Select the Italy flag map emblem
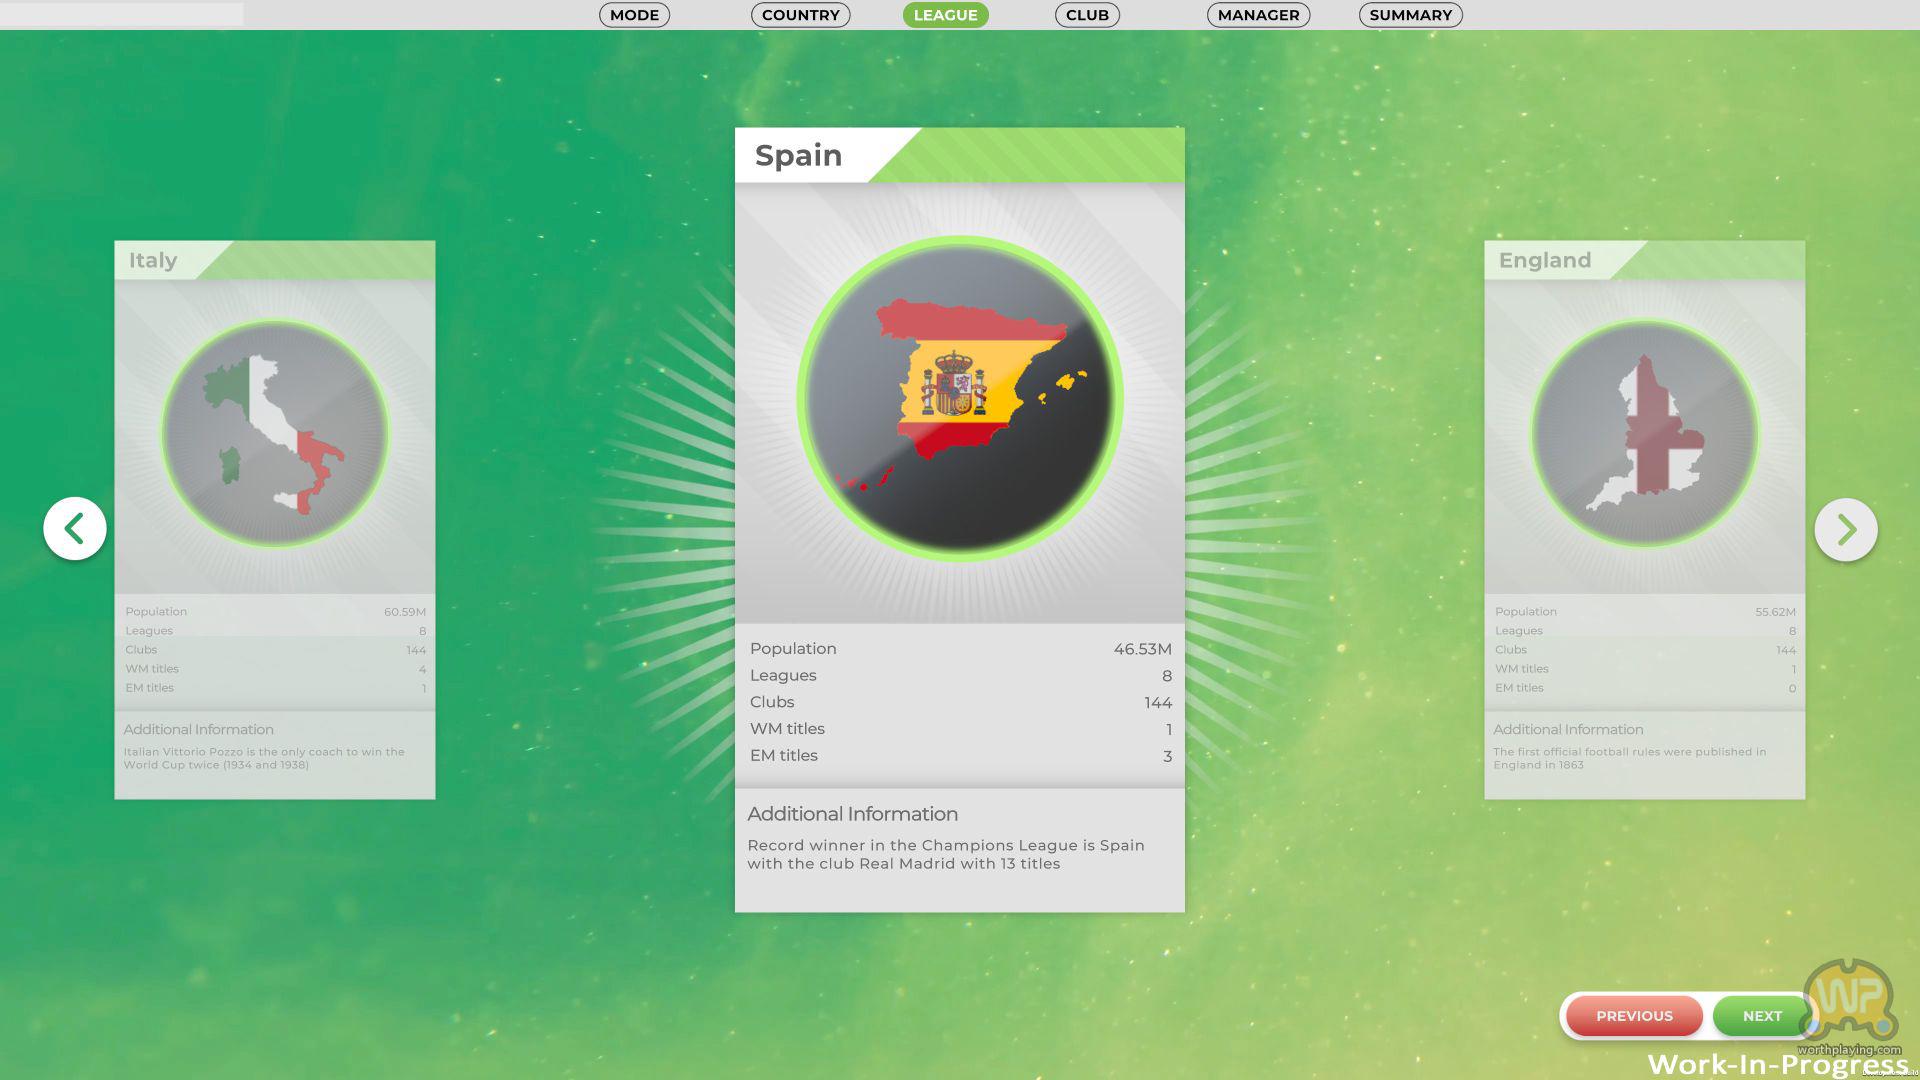 pyautogui.click(x=275, y=433)
